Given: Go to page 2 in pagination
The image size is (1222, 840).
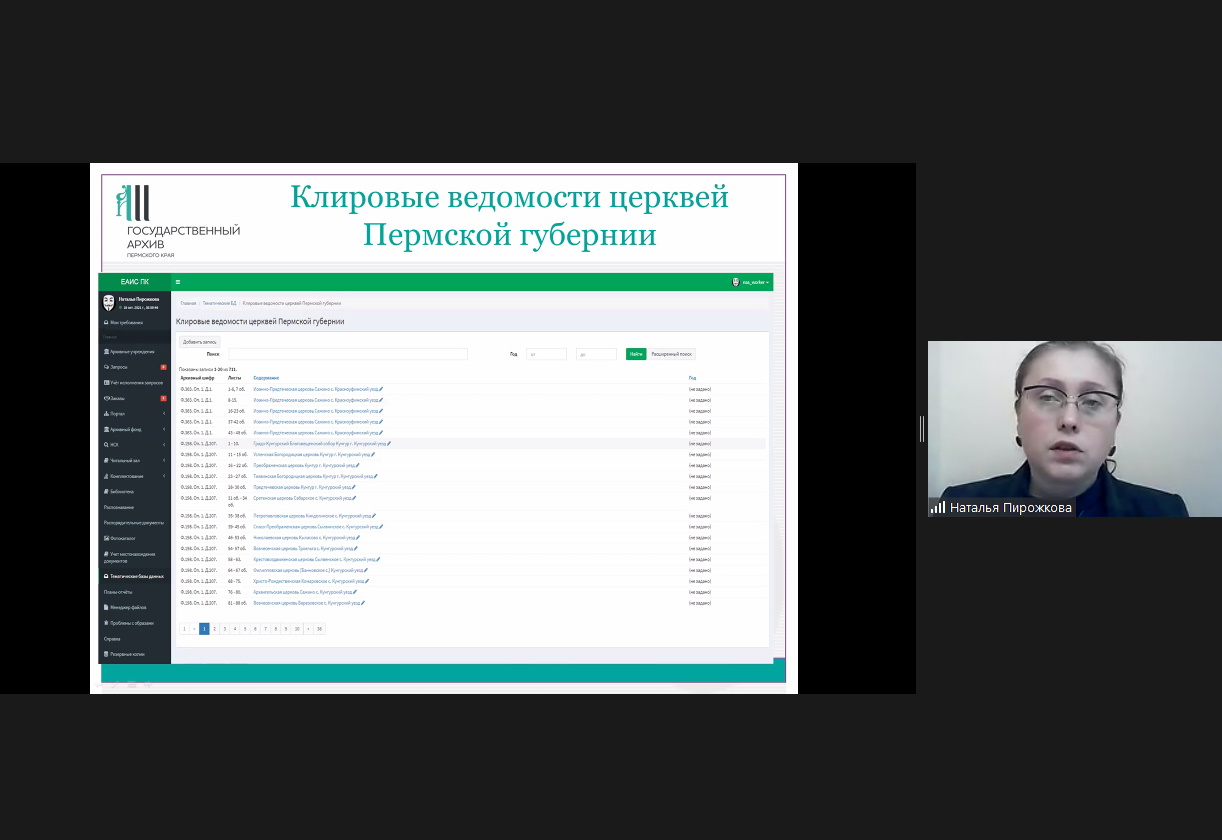Looking at the screenshot, I should [214, 629].
